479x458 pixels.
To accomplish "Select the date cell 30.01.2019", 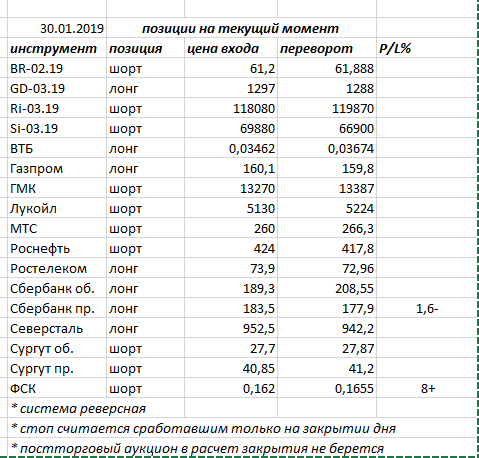I will point(57,28).
